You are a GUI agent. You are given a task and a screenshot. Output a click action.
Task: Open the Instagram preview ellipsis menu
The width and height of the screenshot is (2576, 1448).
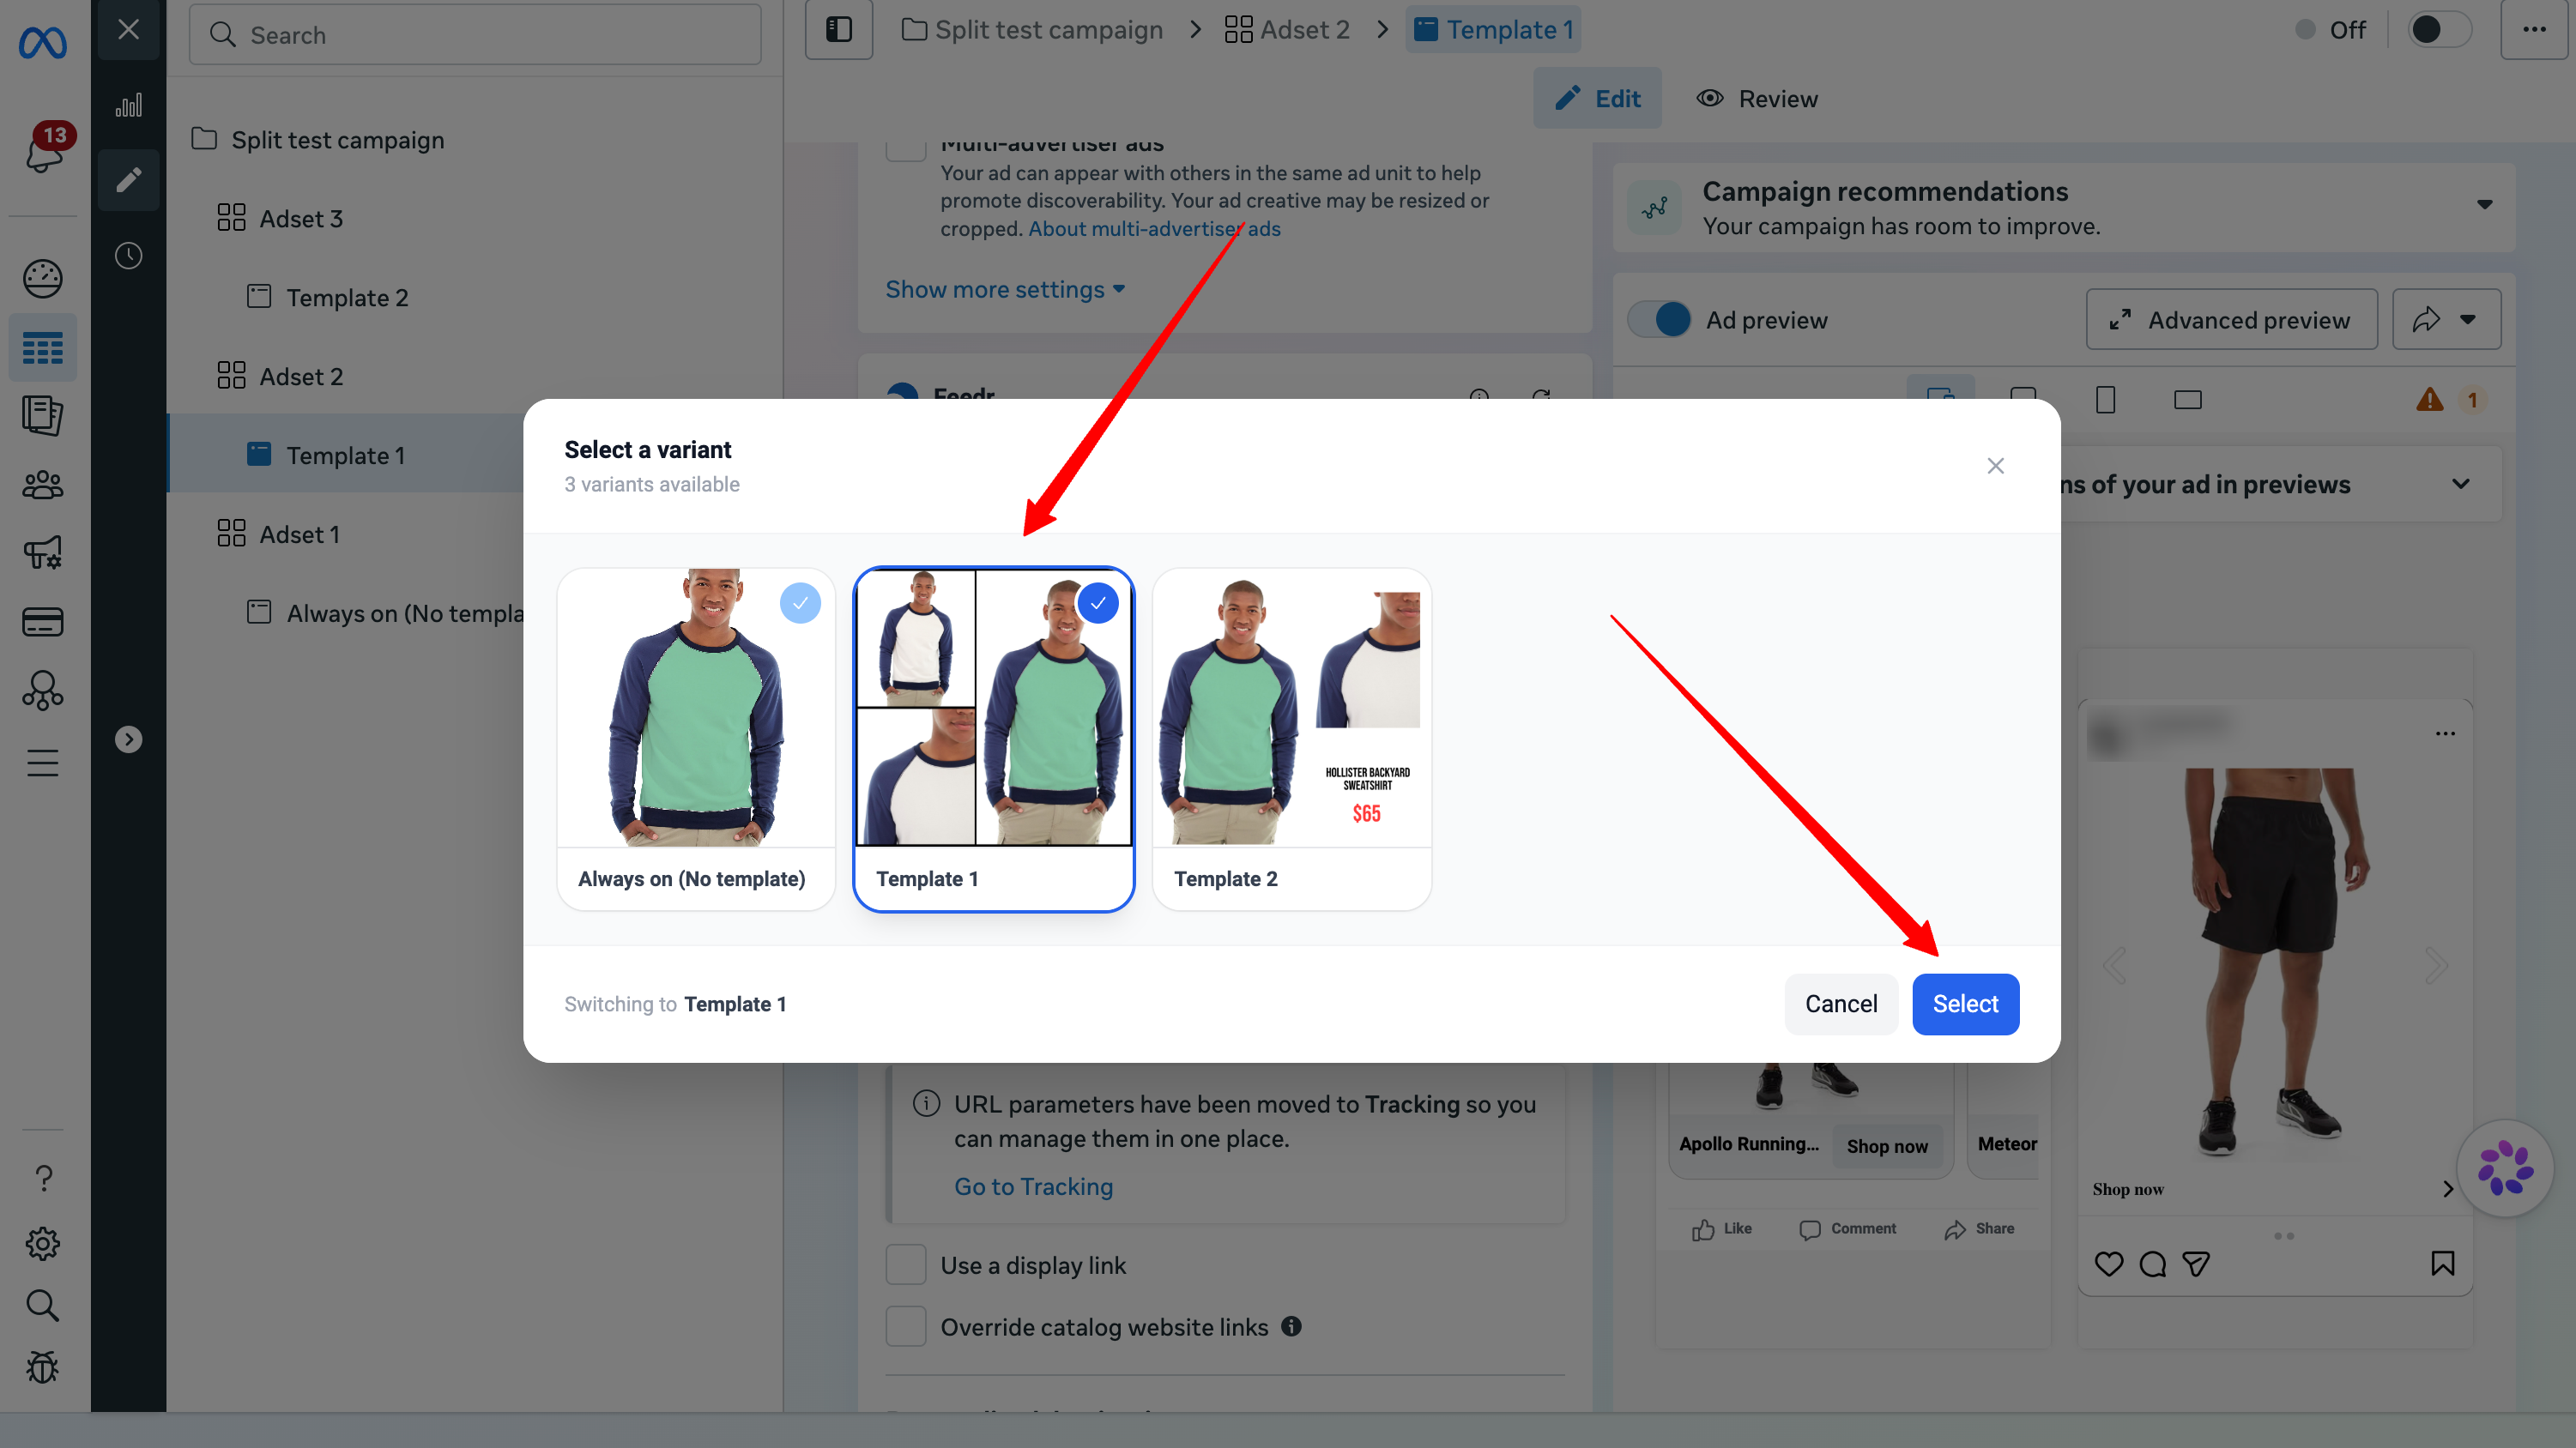click(2445, 733)
